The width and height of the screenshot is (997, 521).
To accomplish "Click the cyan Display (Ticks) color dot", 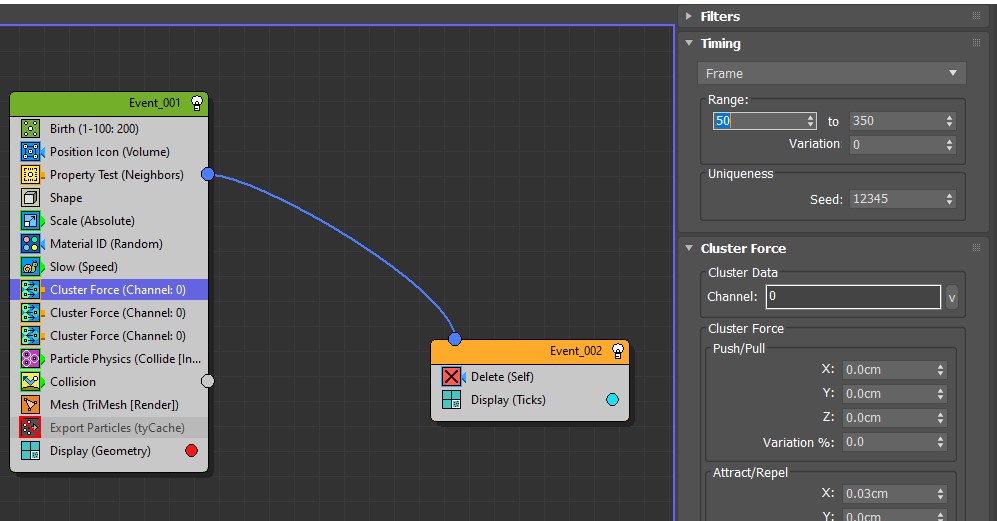I will coord(612,399).
